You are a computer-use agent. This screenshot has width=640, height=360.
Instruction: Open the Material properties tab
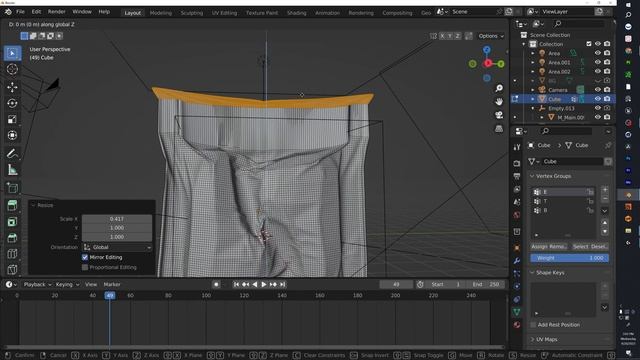(517, 325)
